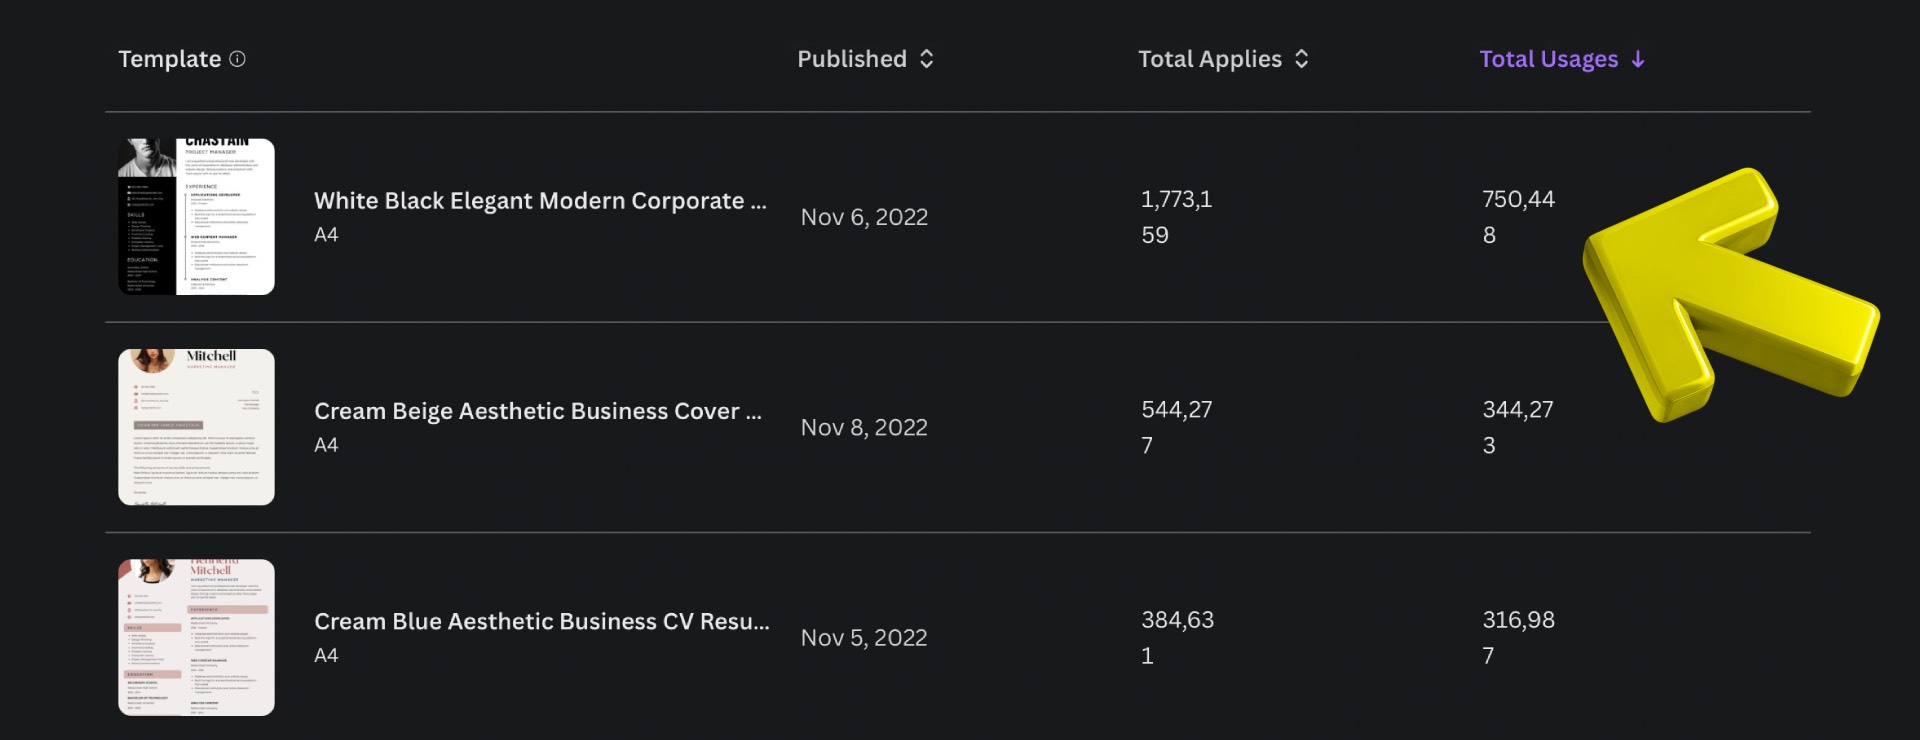
Task: Click the sort arrows beside Total Applies
Action: [1301, 59]
